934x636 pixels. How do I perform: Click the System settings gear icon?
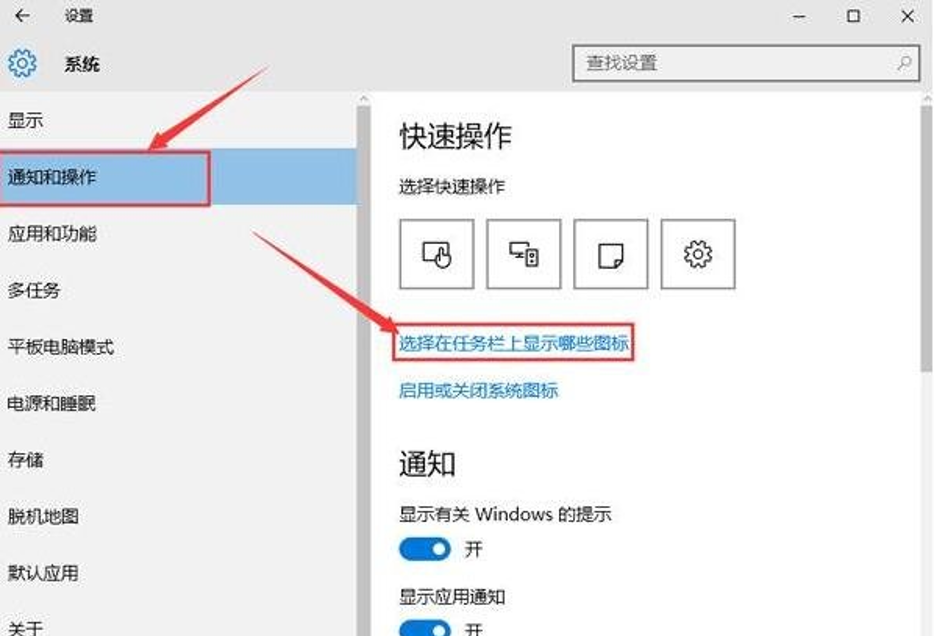coord(23,63)
